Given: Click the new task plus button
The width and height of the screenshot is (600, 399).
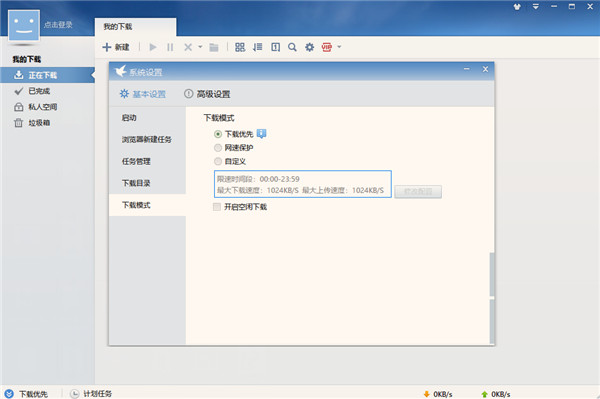Looking at the screenshot, I should pyautogui.click(x=116, y=47).
